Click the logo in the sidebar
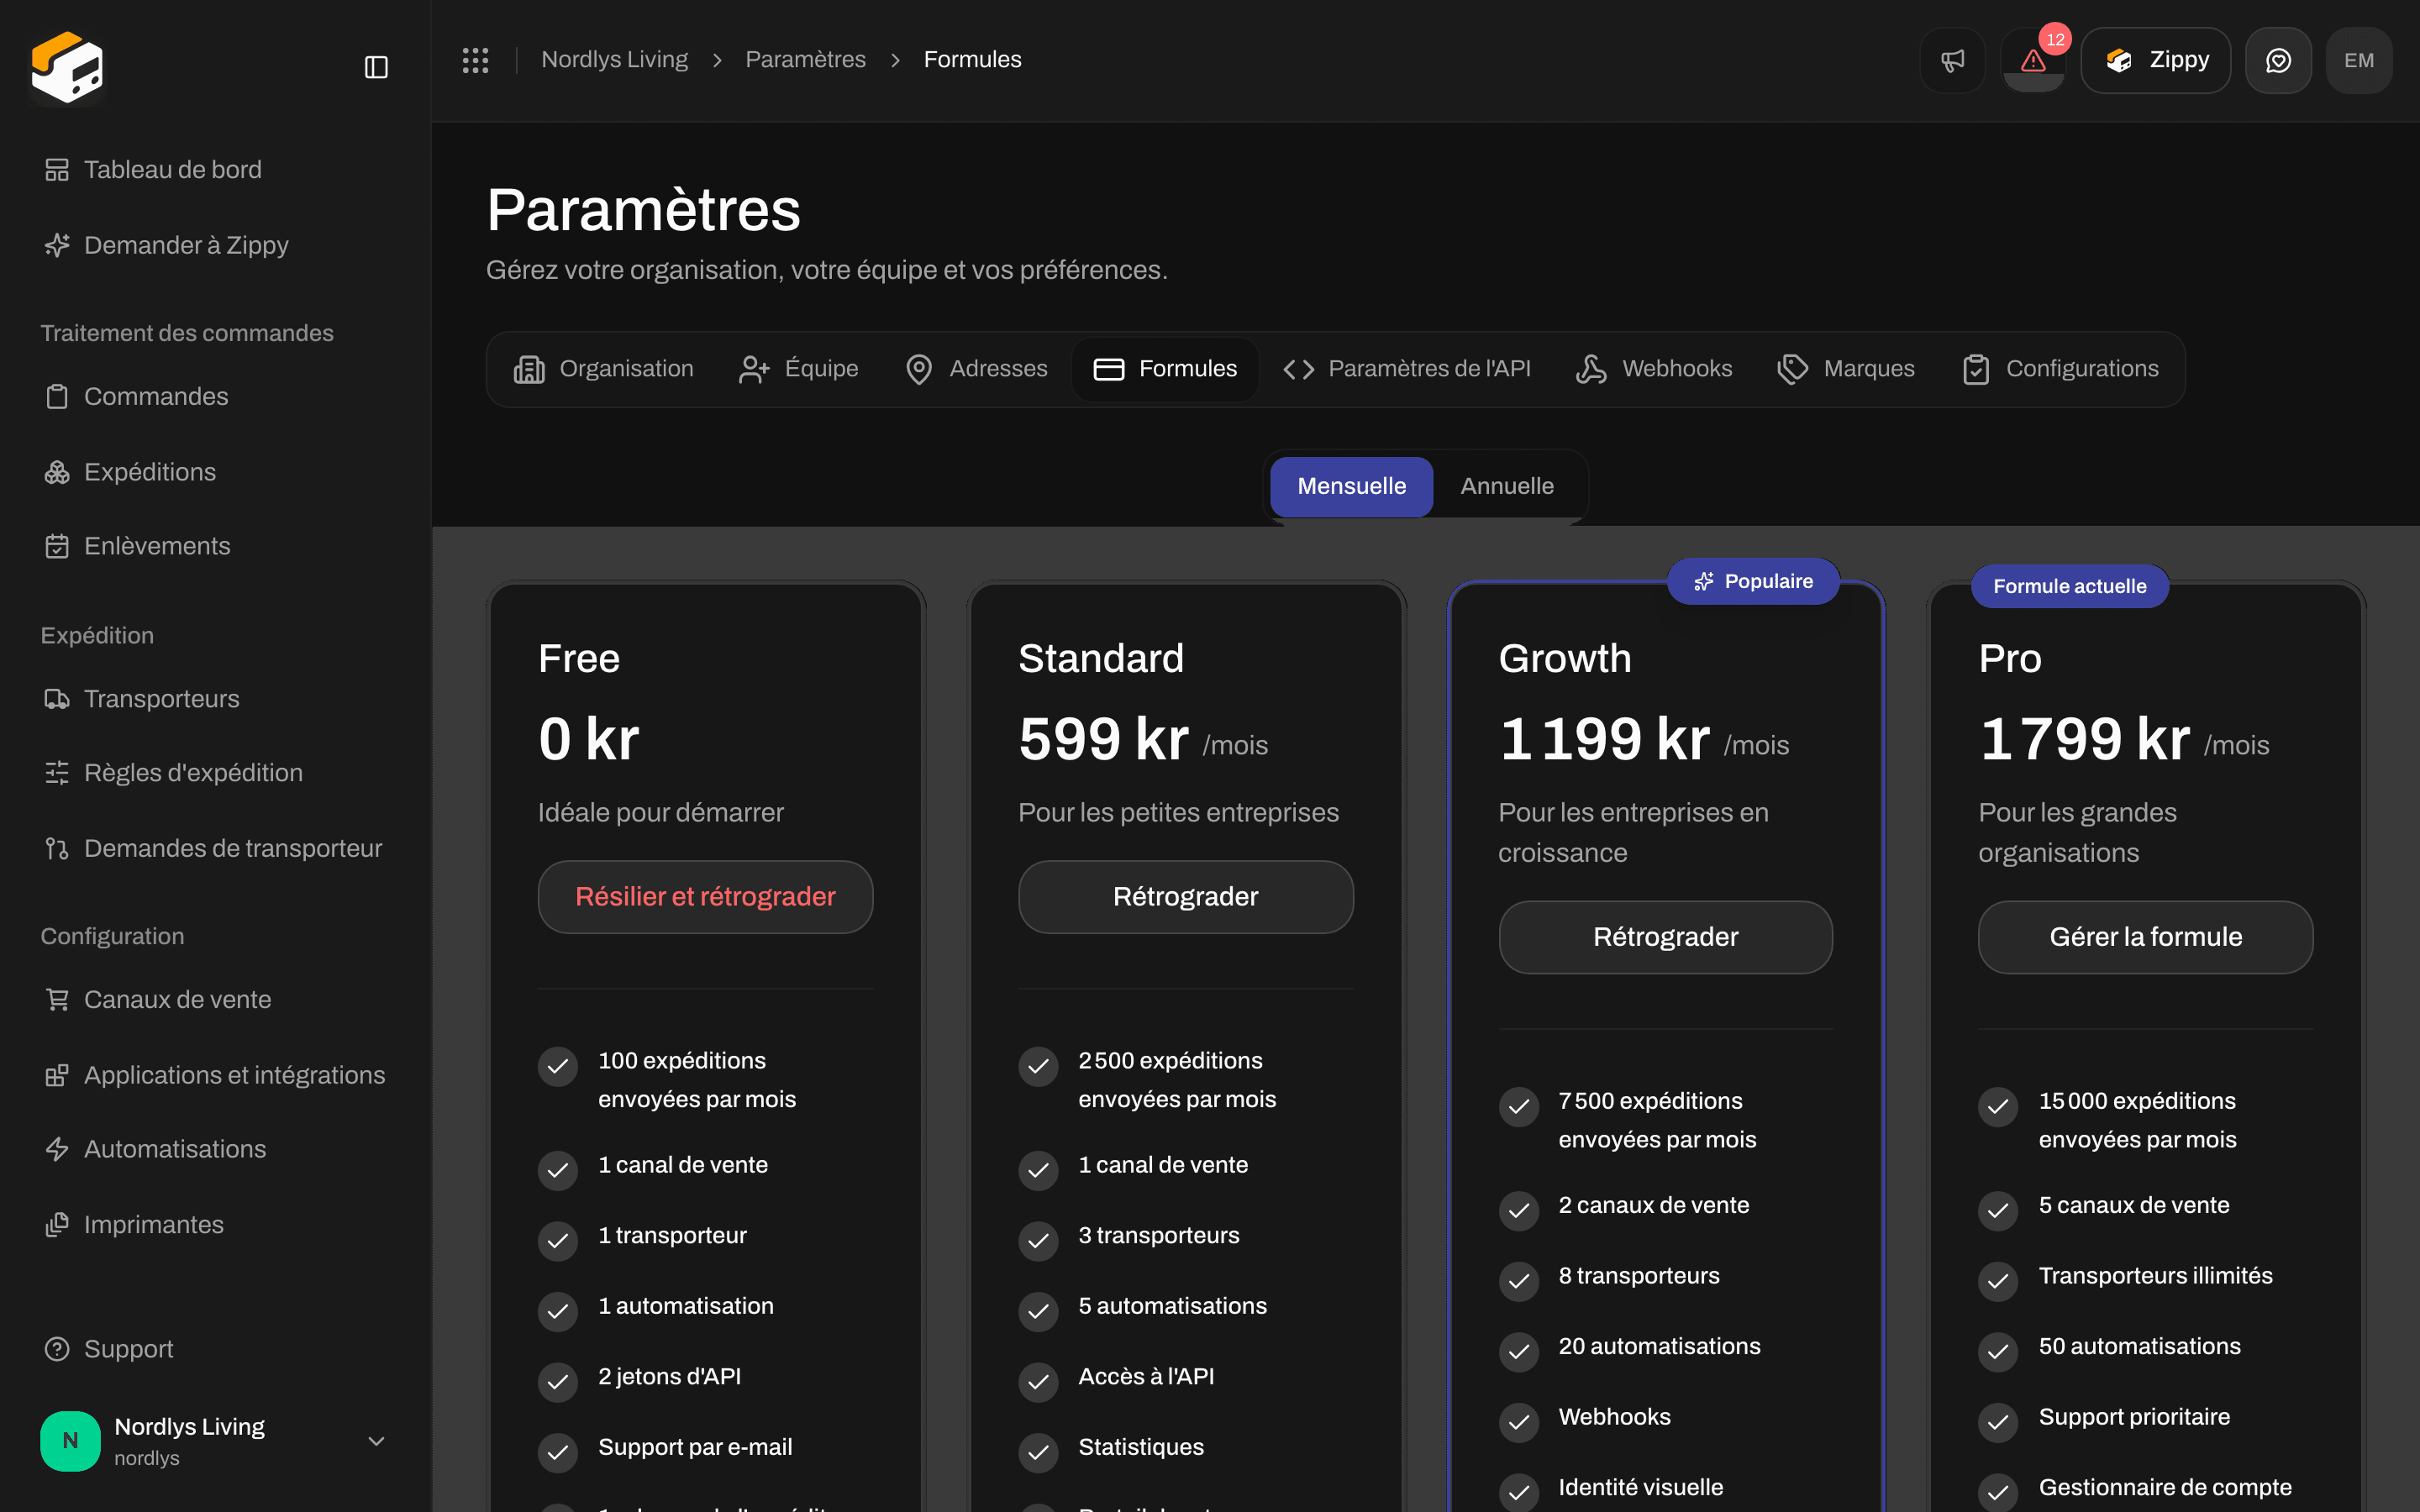Viewport: 2420px width, 1512px height. coord(67,67)
